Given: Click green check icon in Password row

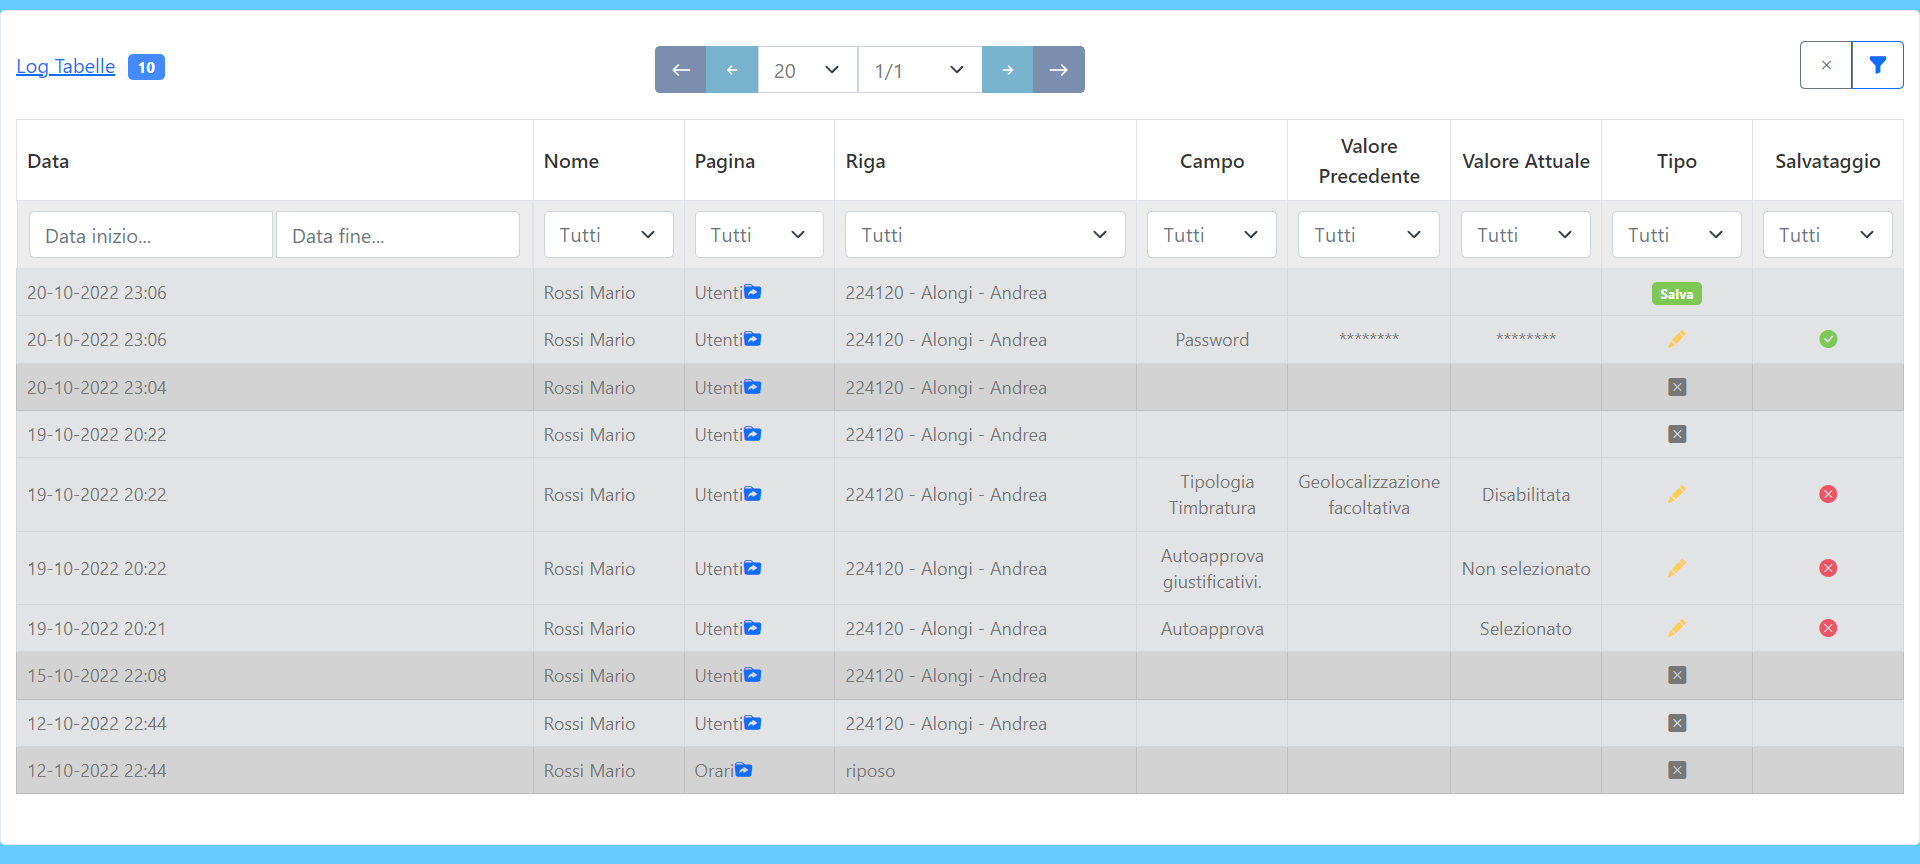Looking at the screenshot, I should pyautogui.click(x=1827, y=339).
